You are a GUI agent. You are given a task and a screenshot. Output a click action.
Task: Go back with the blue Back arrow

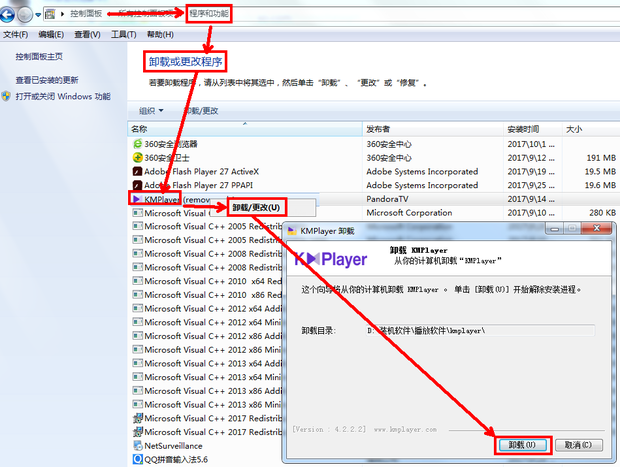point(7,15)
